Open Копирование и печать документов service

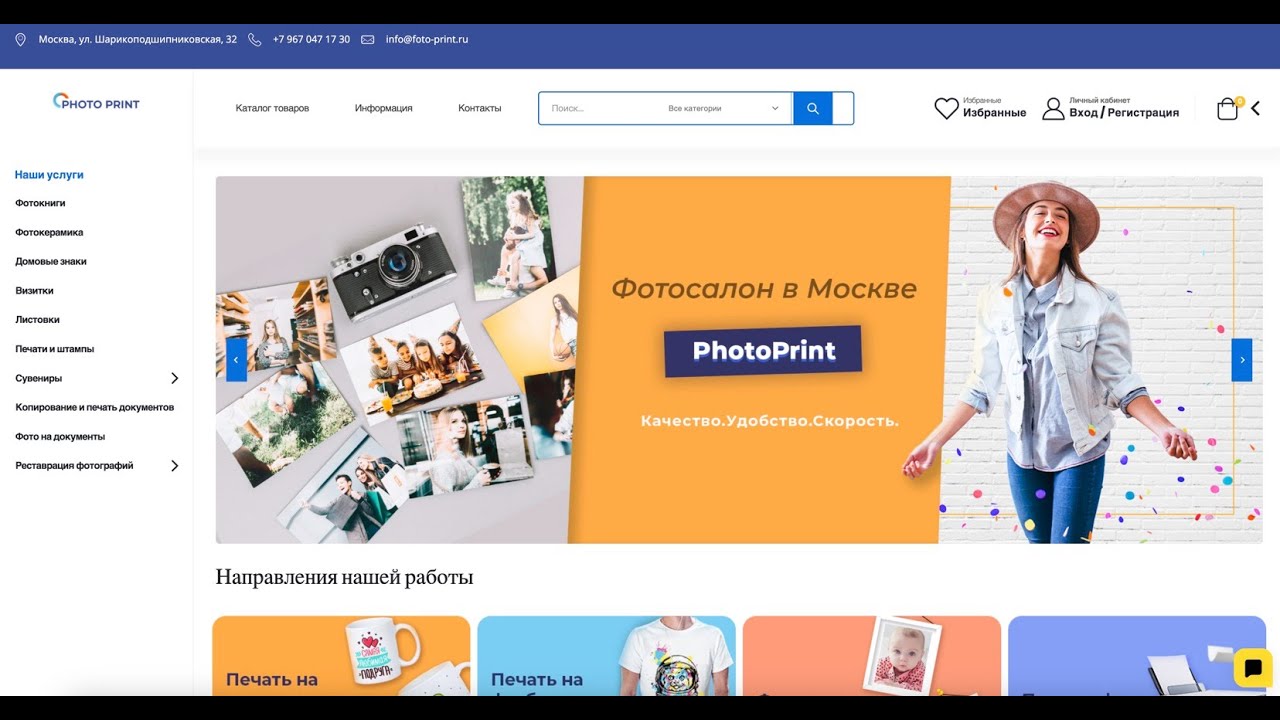(95, 407)
